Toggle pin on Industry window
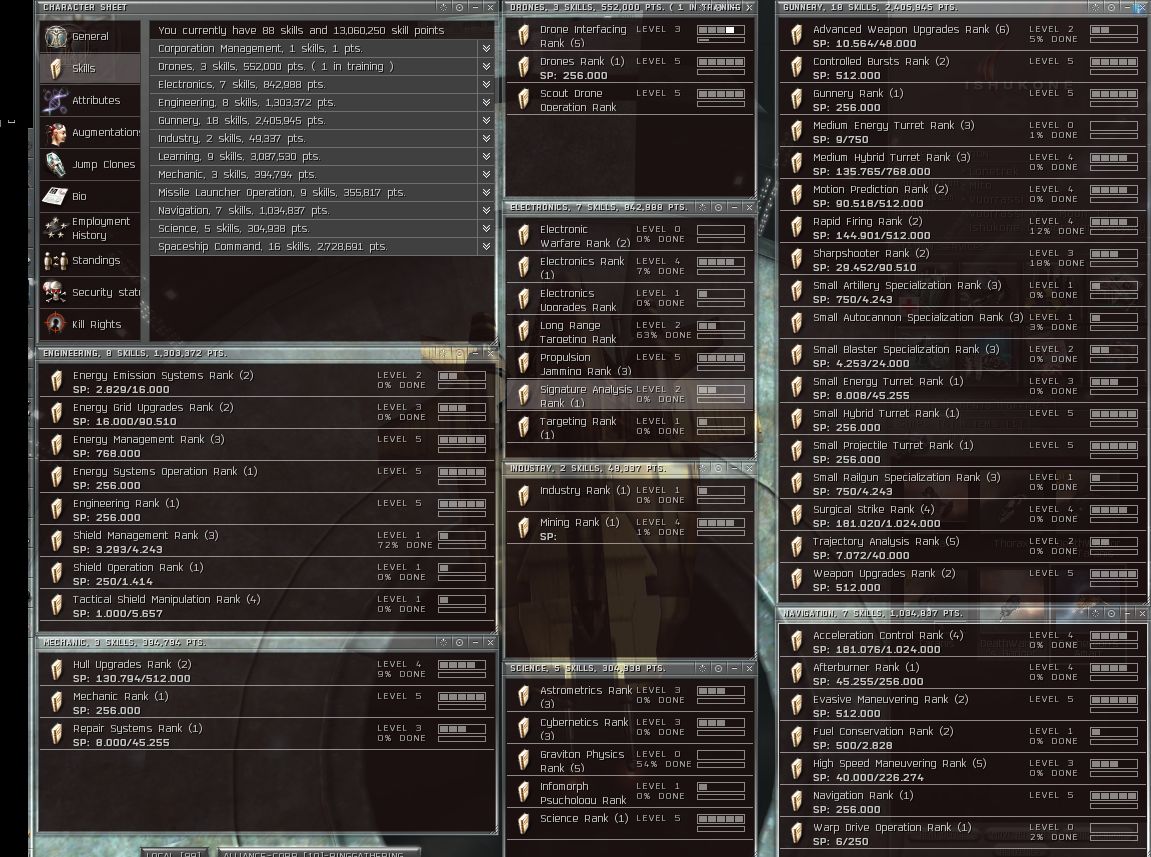The height and width of the screenshot is (857, 1151). tap(719, 469)
